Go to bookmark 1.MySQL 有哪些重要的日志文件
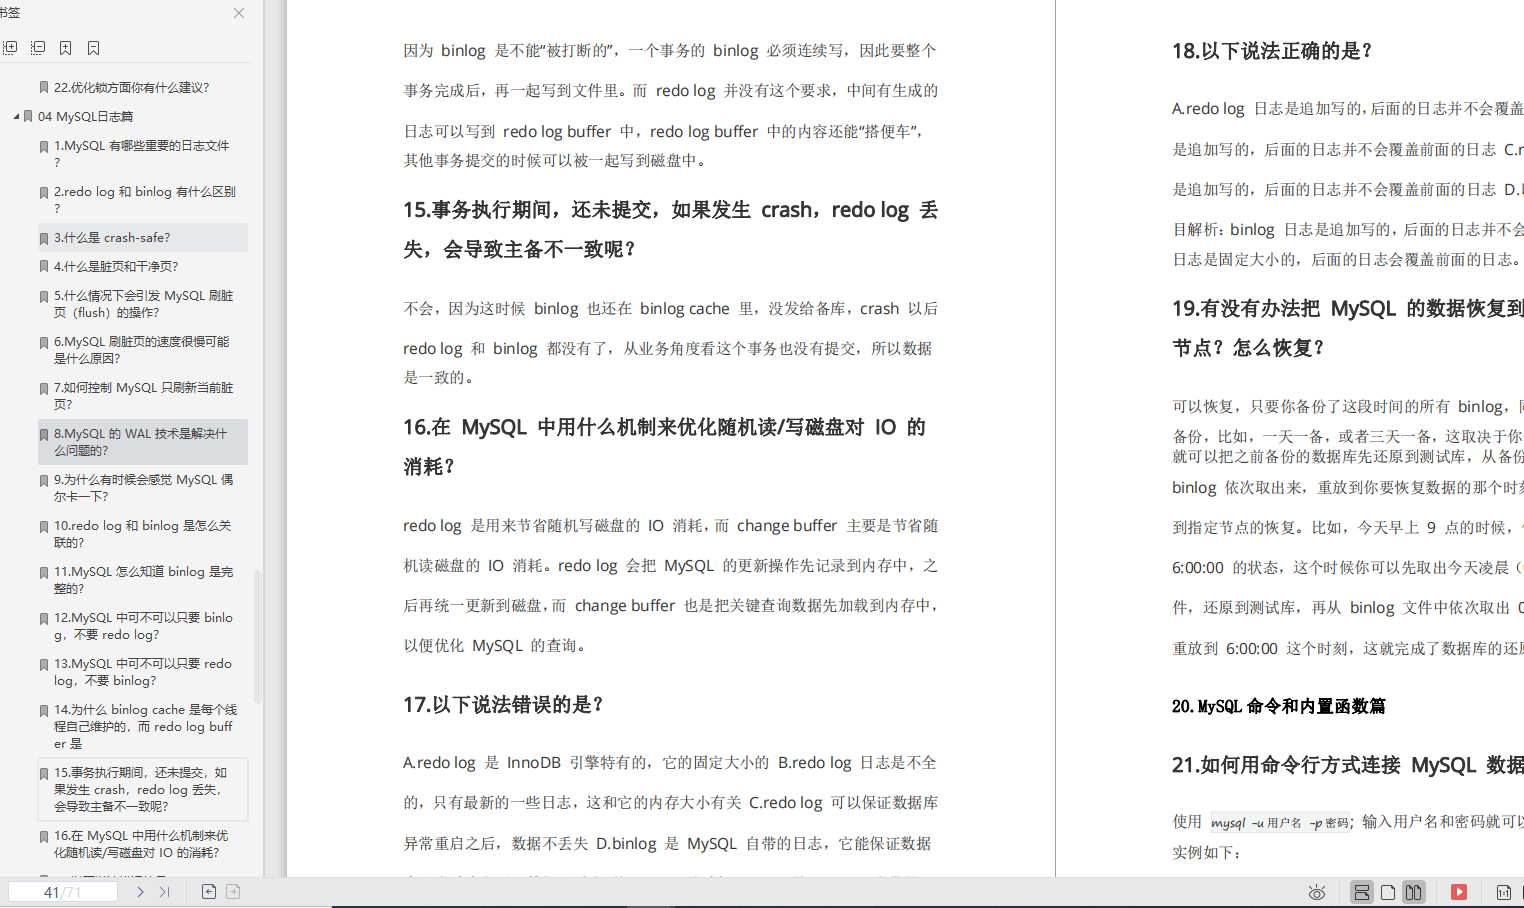 click(x=142, y=154)
